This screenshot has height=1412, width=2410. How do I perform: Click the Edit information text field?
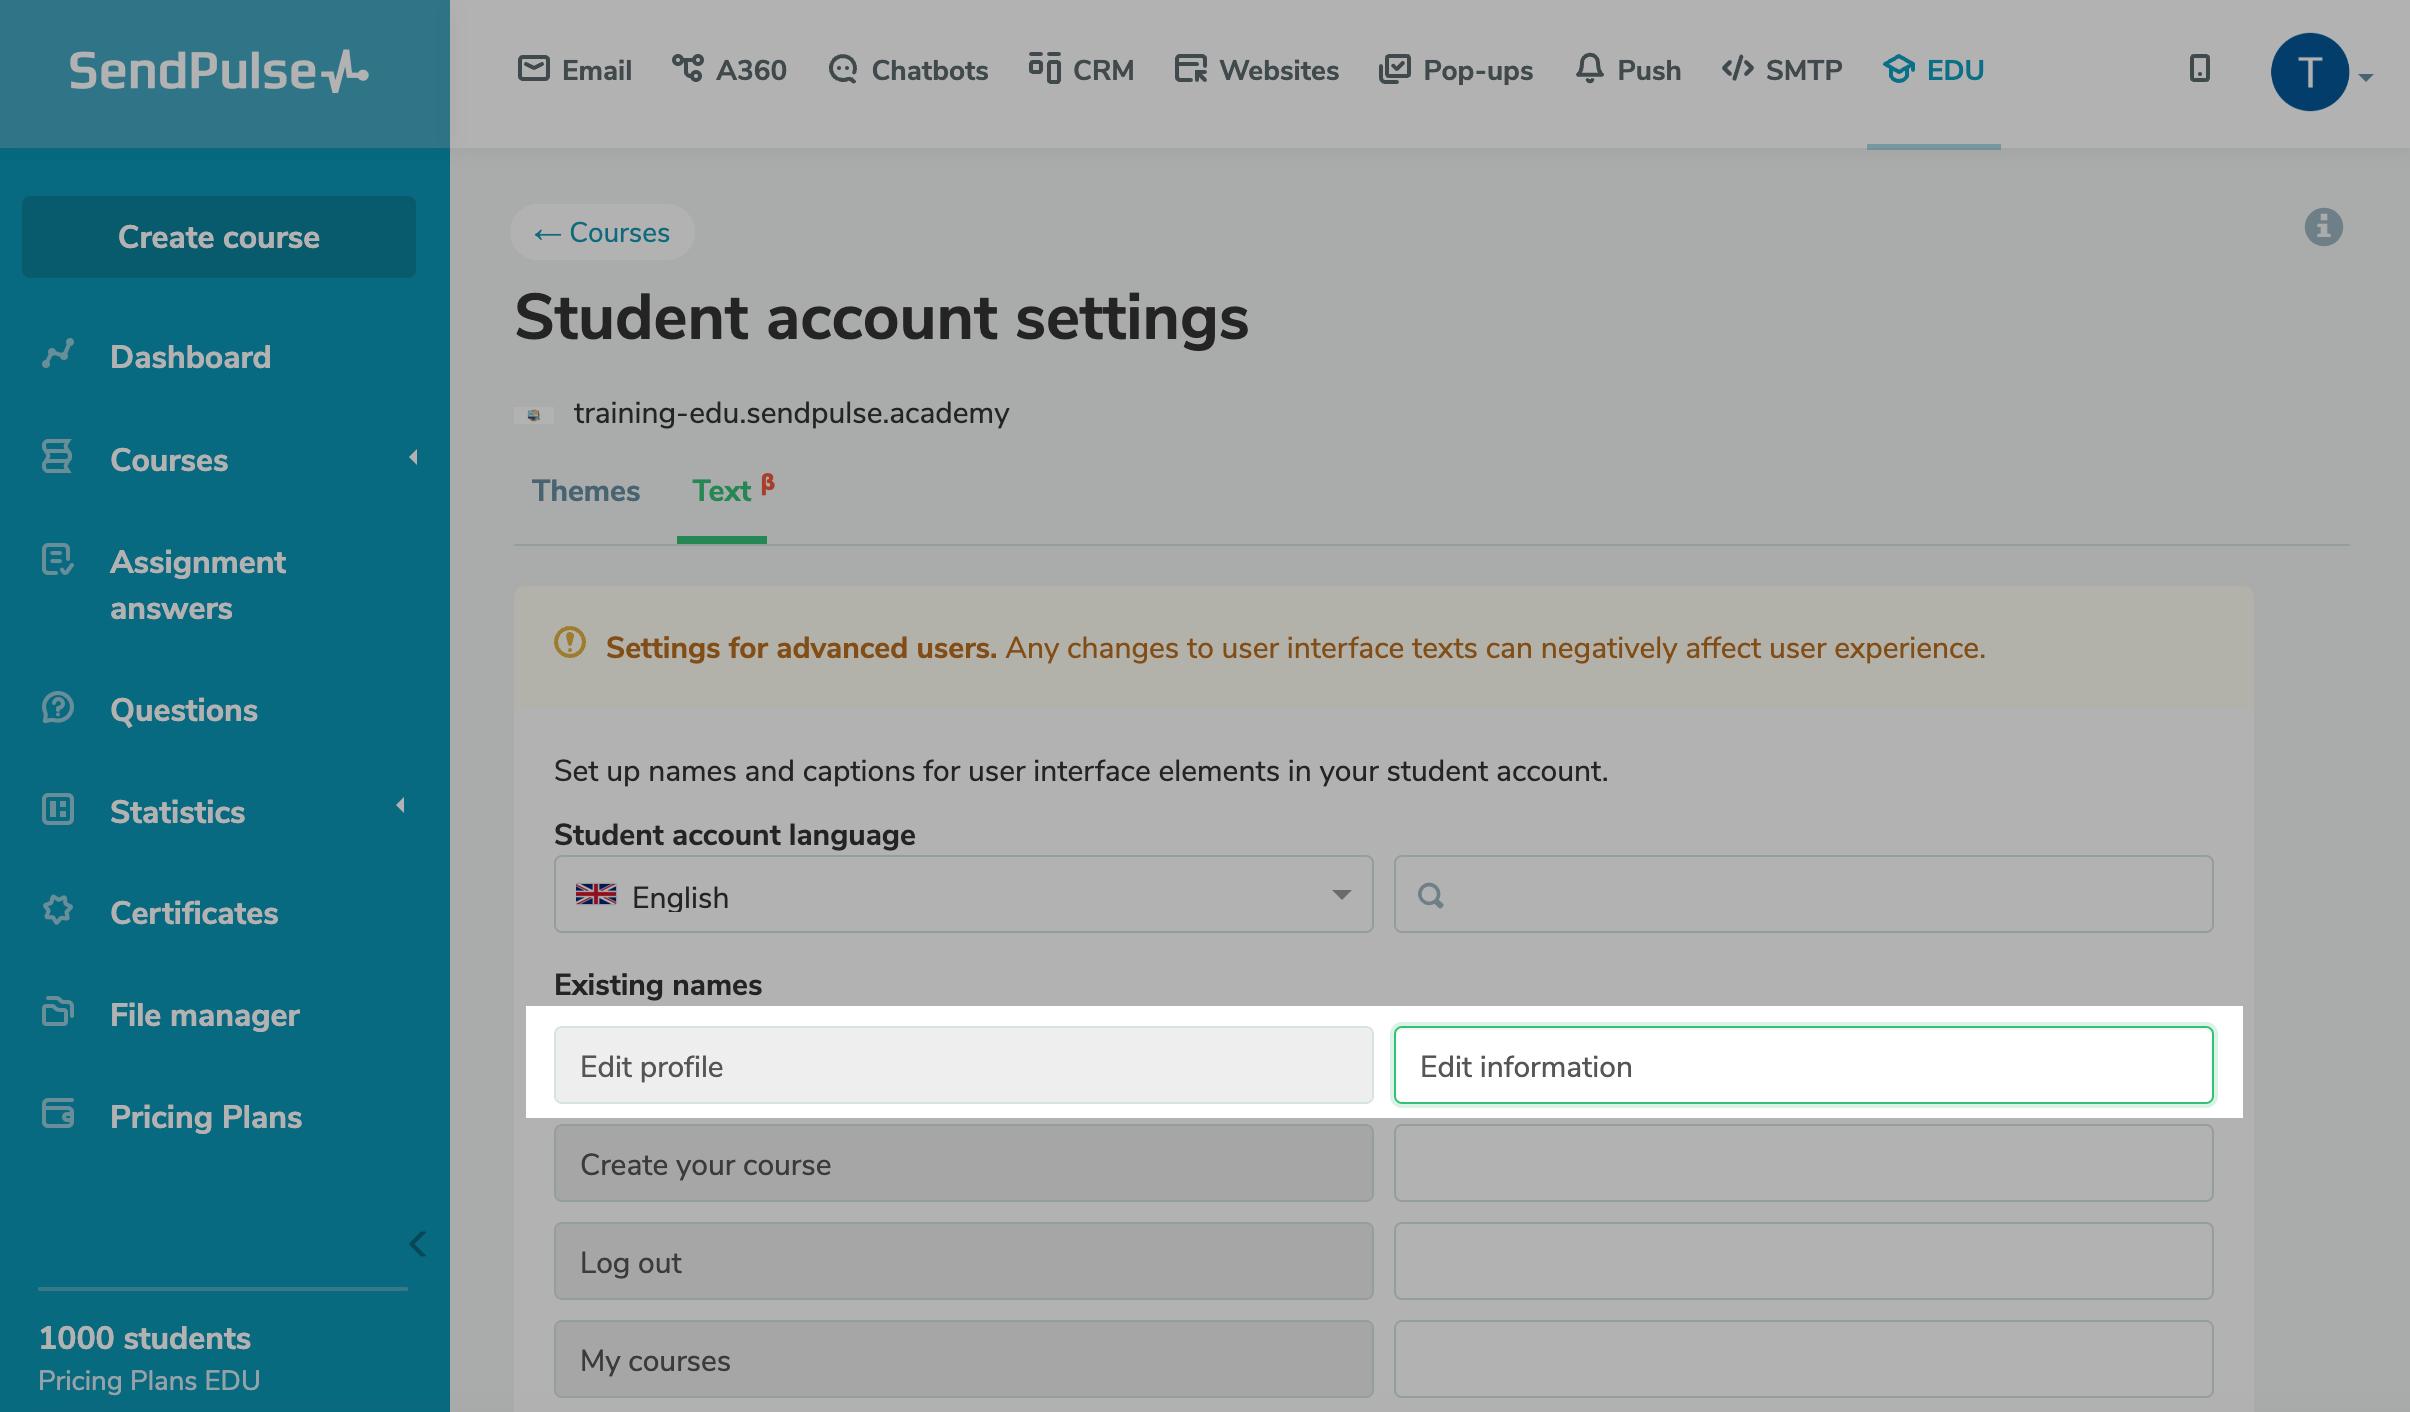coord(1803,1065)
